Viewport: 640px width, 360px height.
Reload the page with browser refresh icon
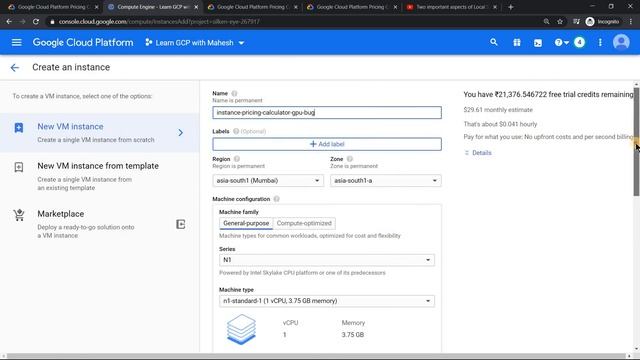click(36, 21)
